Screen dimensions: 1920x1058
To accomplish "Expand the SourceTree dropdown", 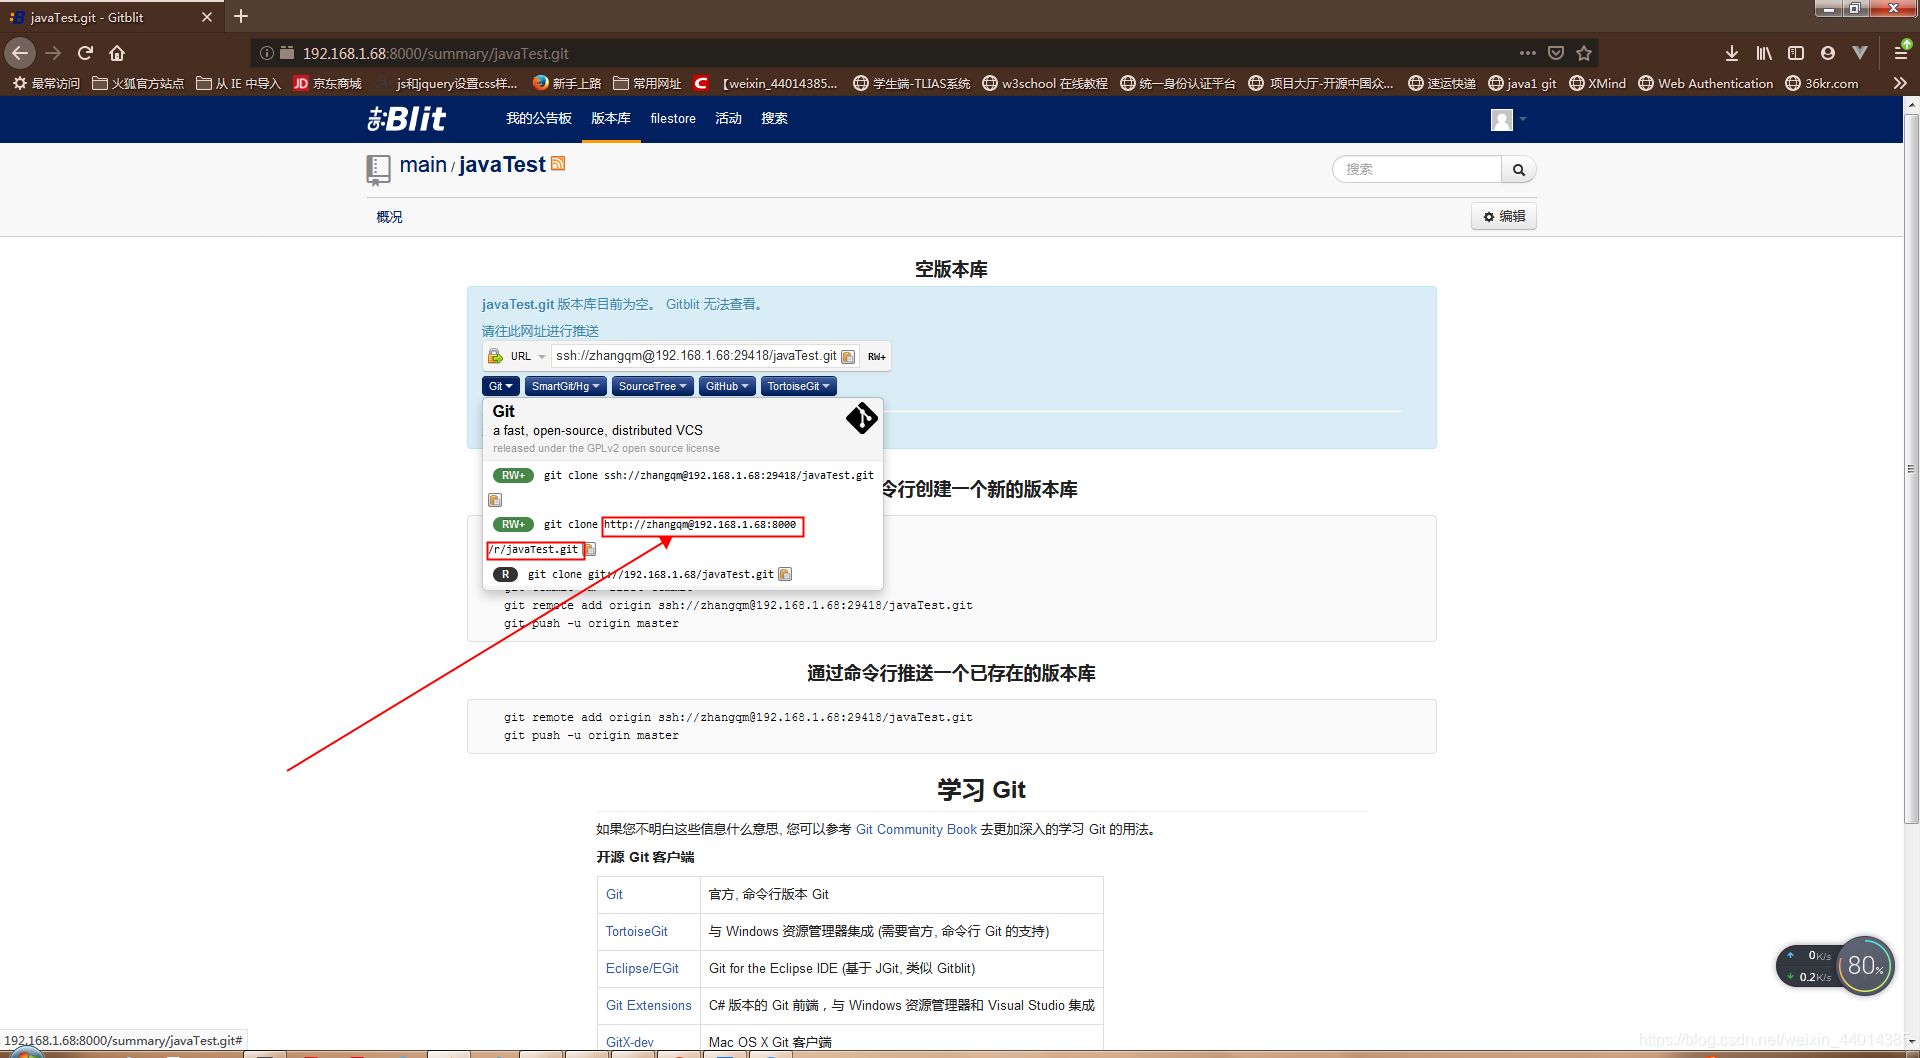I will (x=653, y=386).
